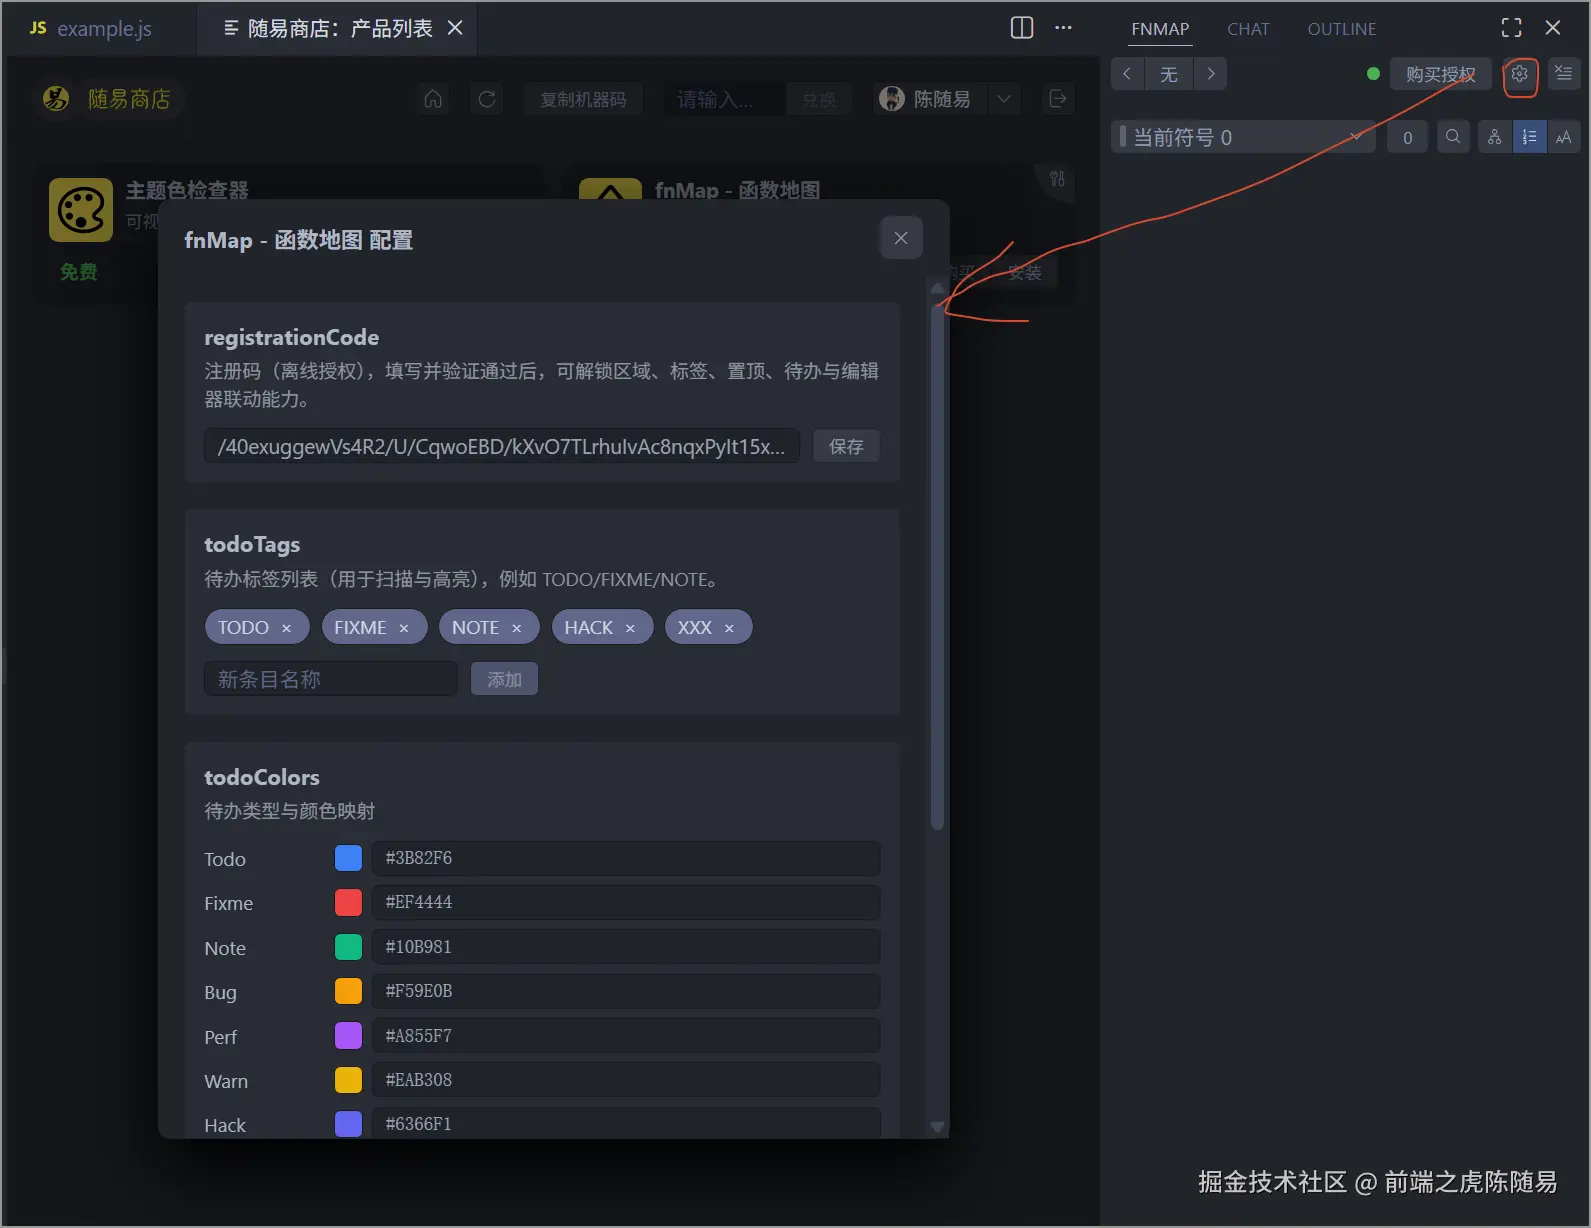Click the Note hex field #10B981
Screen dimensions: 1591x1228
click(626, 947)
